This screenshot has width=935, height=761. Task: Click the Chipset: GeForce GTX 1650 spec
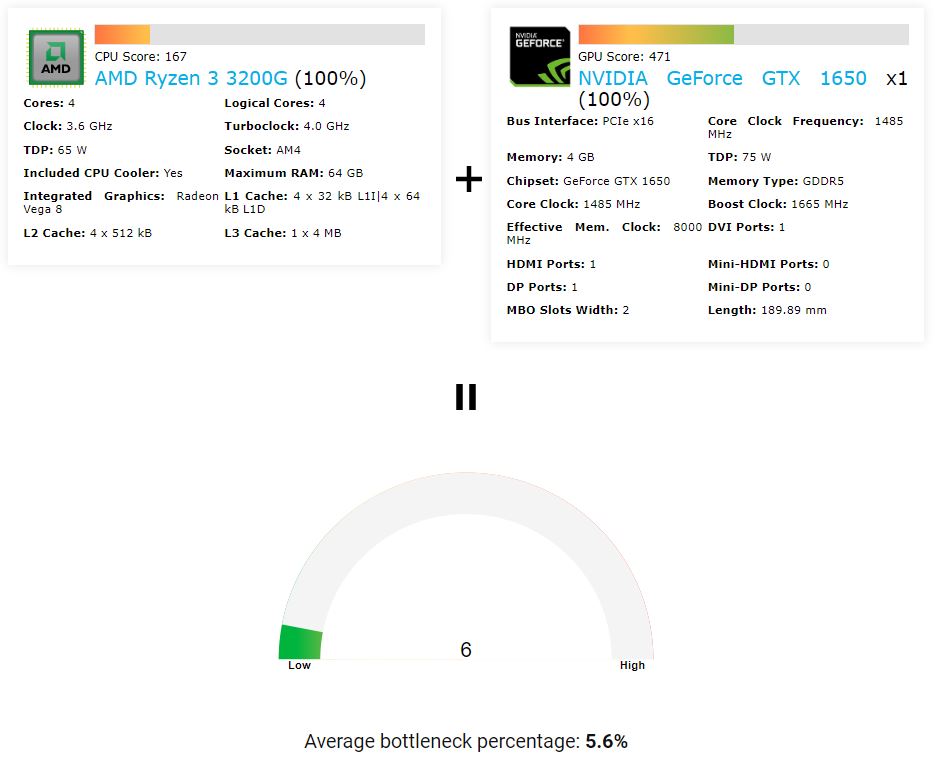tap(589, 181)
